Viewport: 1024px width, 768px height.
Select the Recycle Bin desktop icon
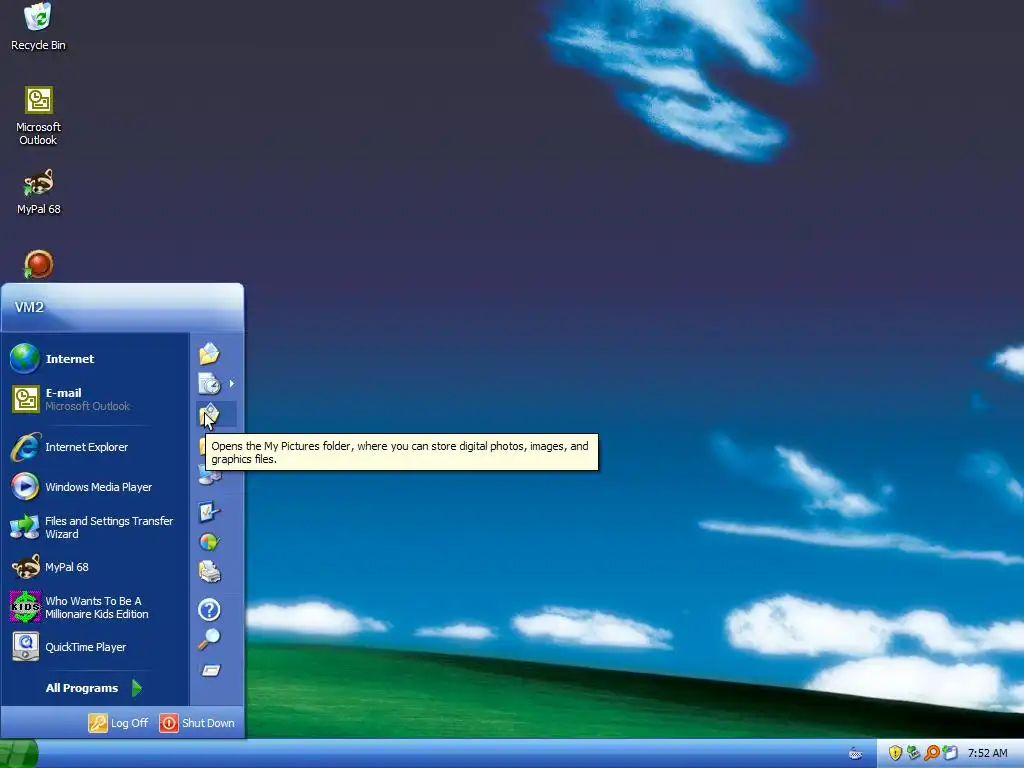pos(38,28)
